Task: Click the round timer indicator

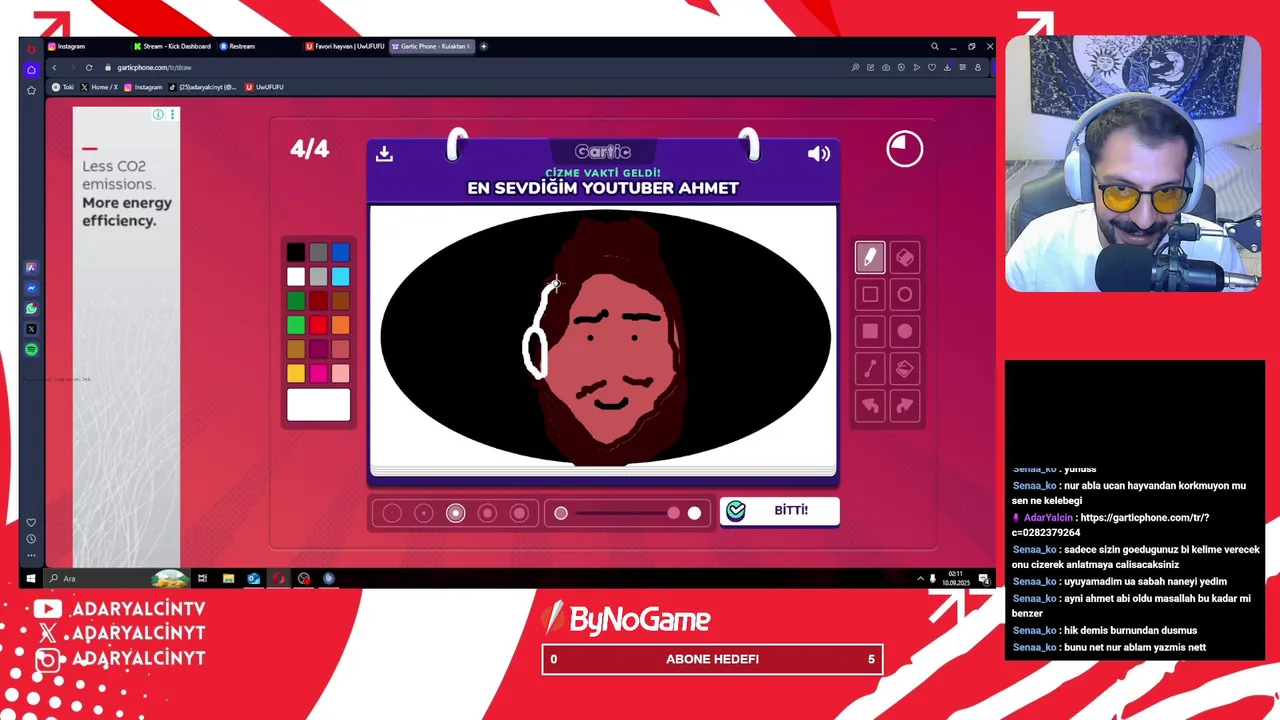Action: [x=905, y=149]
